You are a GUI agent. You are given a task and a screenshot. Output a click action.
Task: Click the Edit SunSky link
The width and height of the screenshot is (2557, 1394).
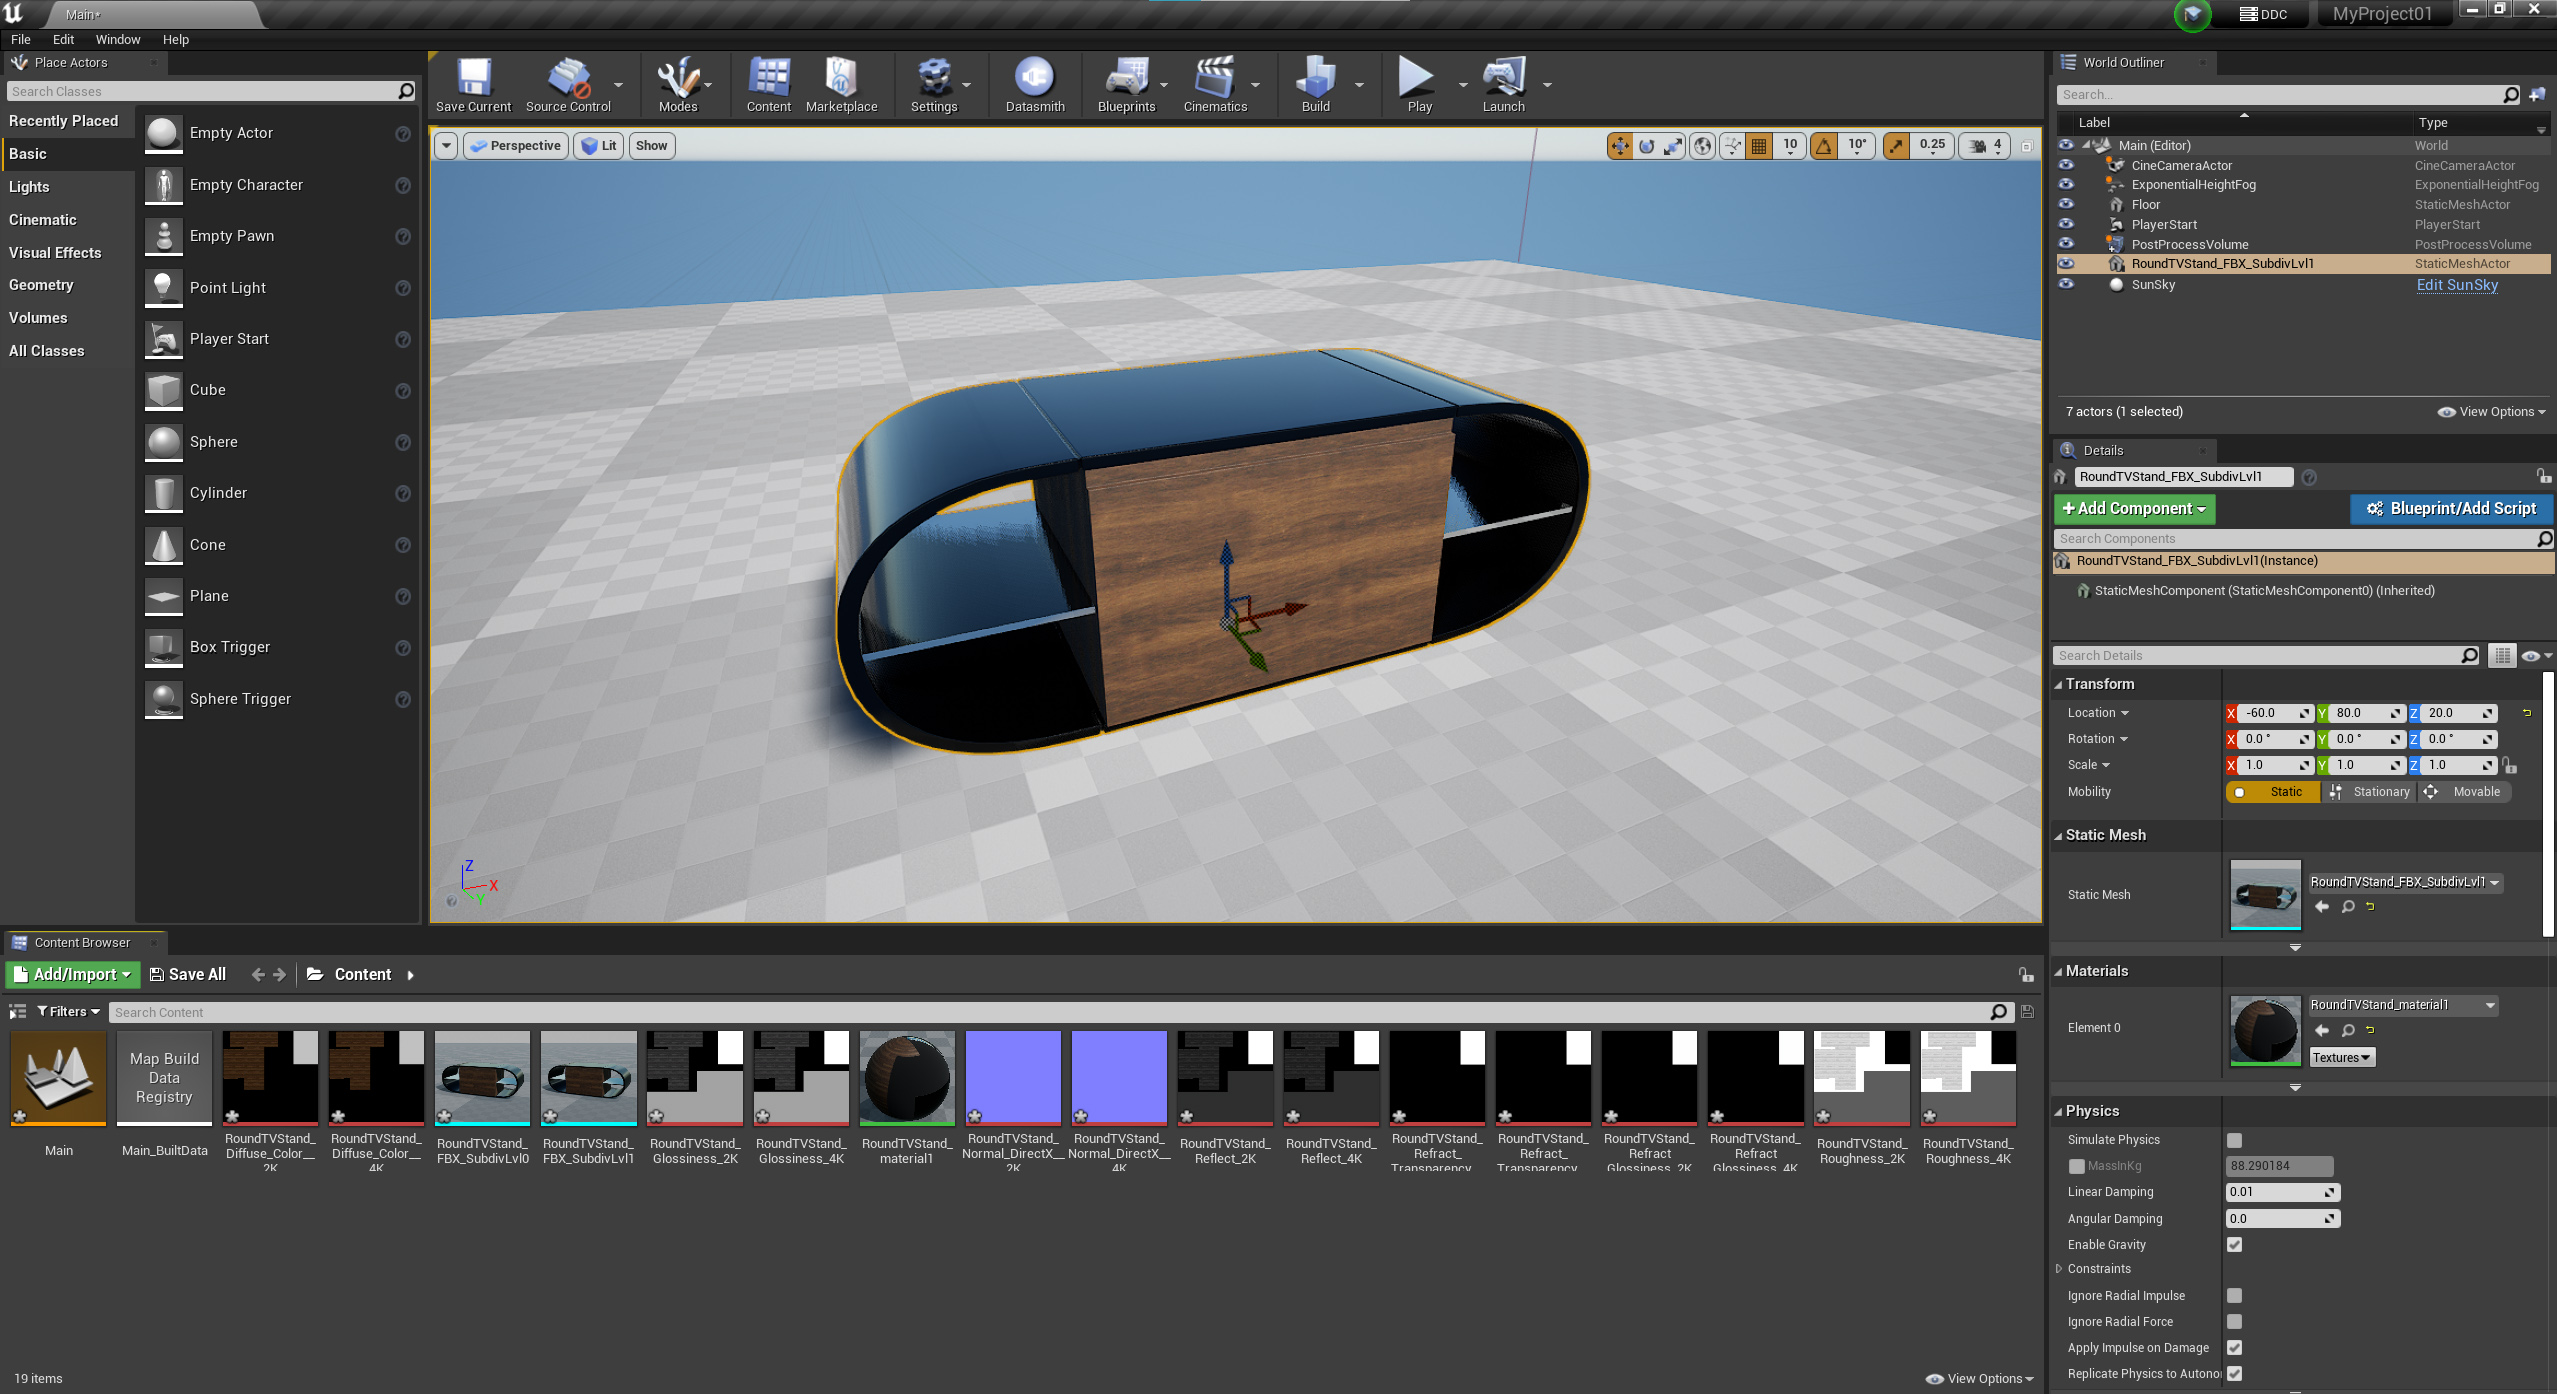pos(2456,285)
